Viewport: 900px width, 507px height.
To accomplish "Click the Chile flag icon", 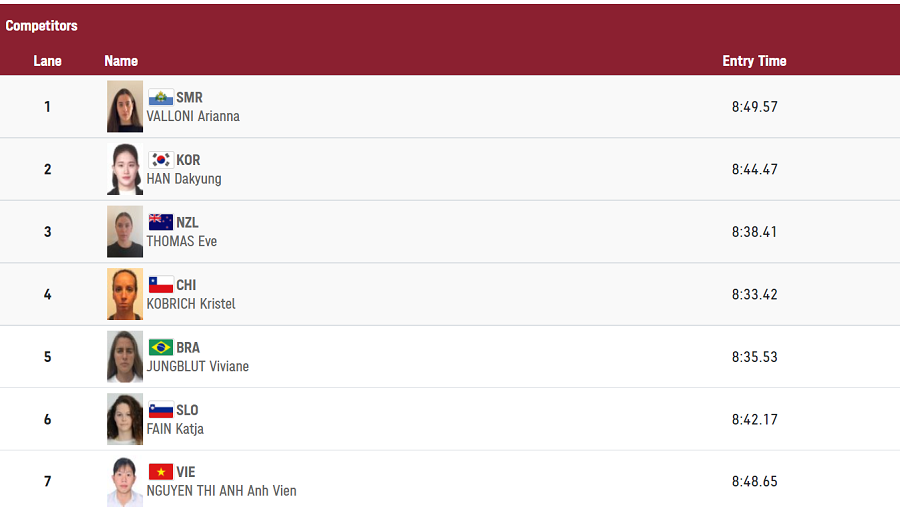I will tap(161, 285).
